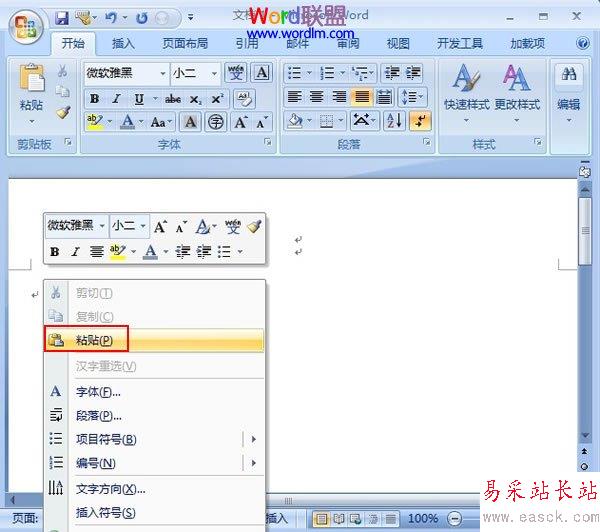This screenshot has width=600, height=532.
Task: Align text right in ribbon
Action: (x=339, y=97)
